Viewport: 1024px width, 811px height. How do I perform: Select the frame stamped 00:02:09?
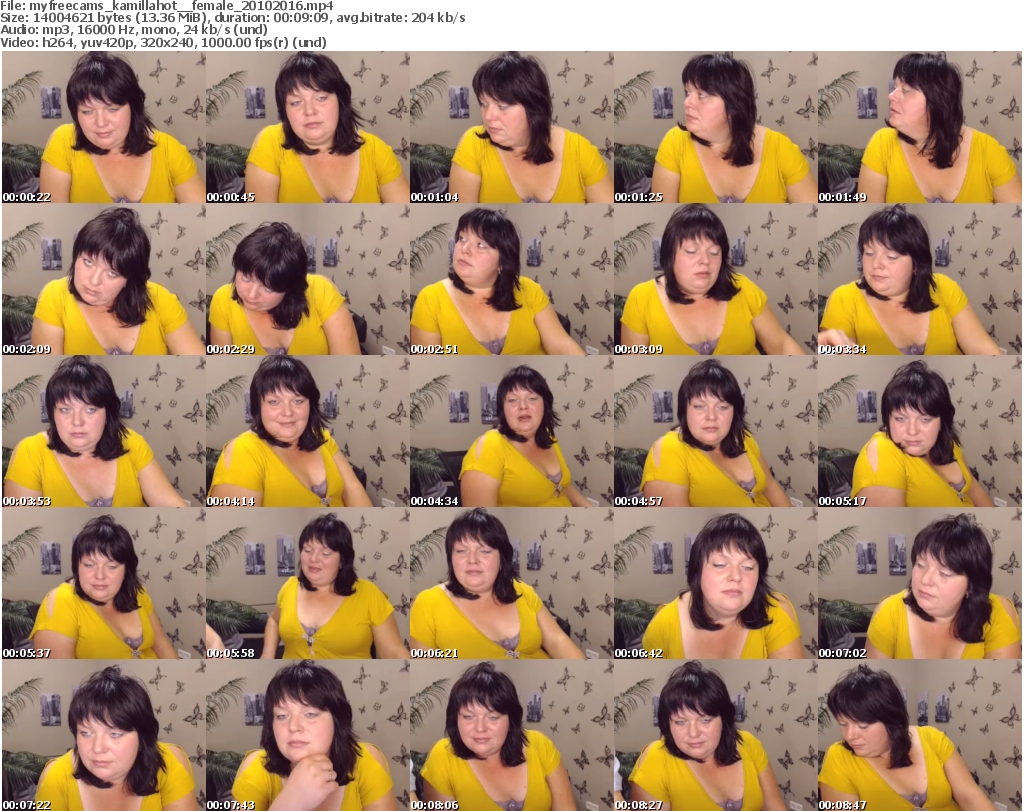(x=104, y=279)
